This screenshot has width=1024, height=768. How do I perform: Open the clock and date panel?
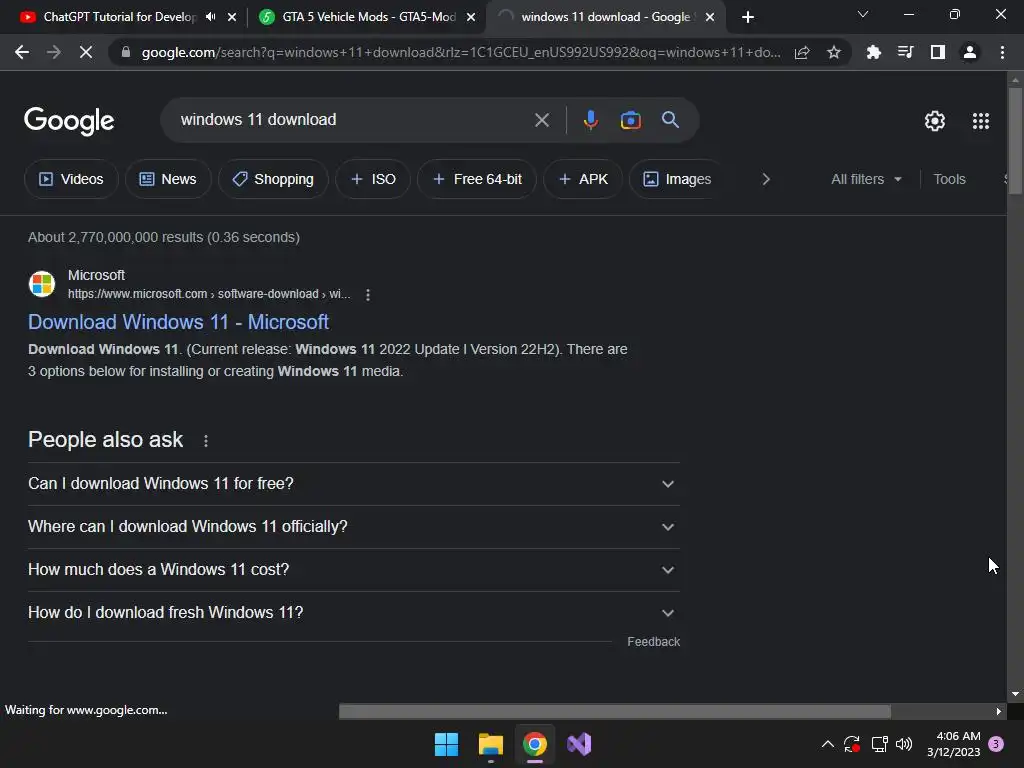(x=953, y=744)
